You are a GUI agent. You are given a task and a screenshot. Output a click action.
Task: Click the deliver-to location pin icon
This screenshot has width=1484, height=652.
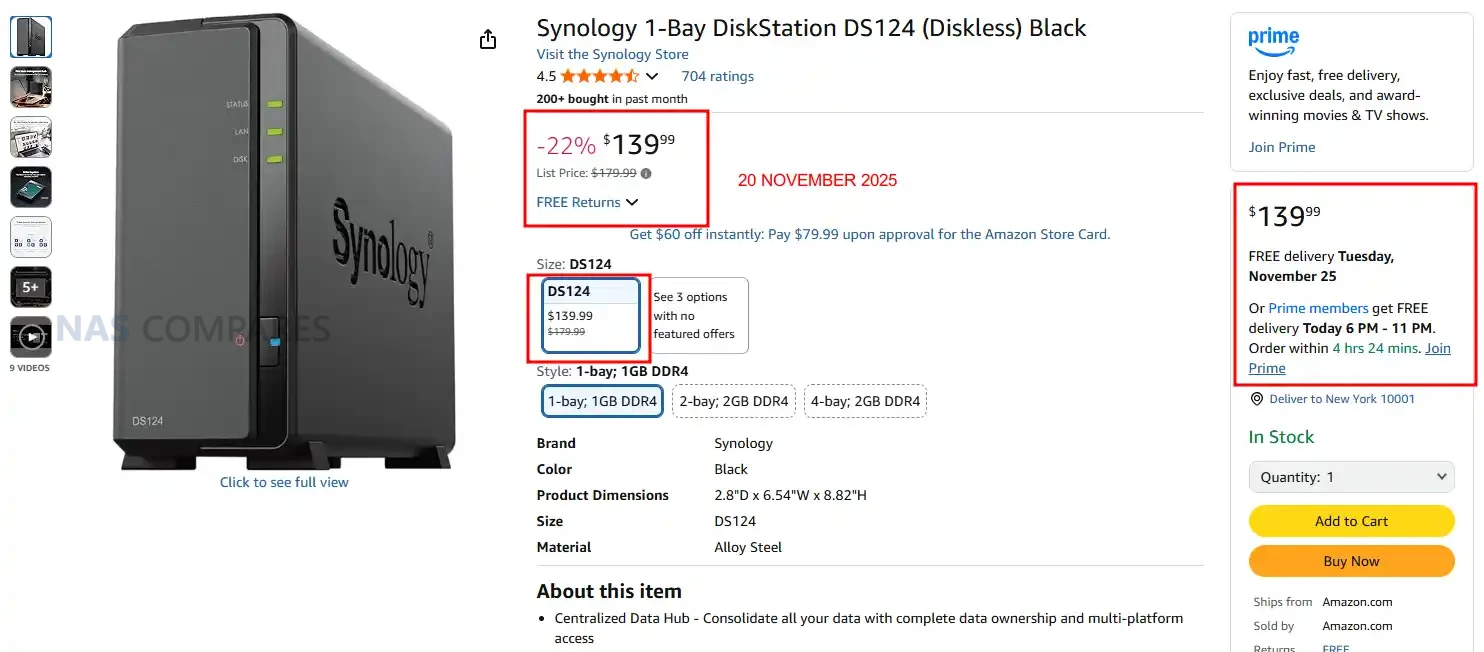pyautogui.click(x=1257, y=399)
